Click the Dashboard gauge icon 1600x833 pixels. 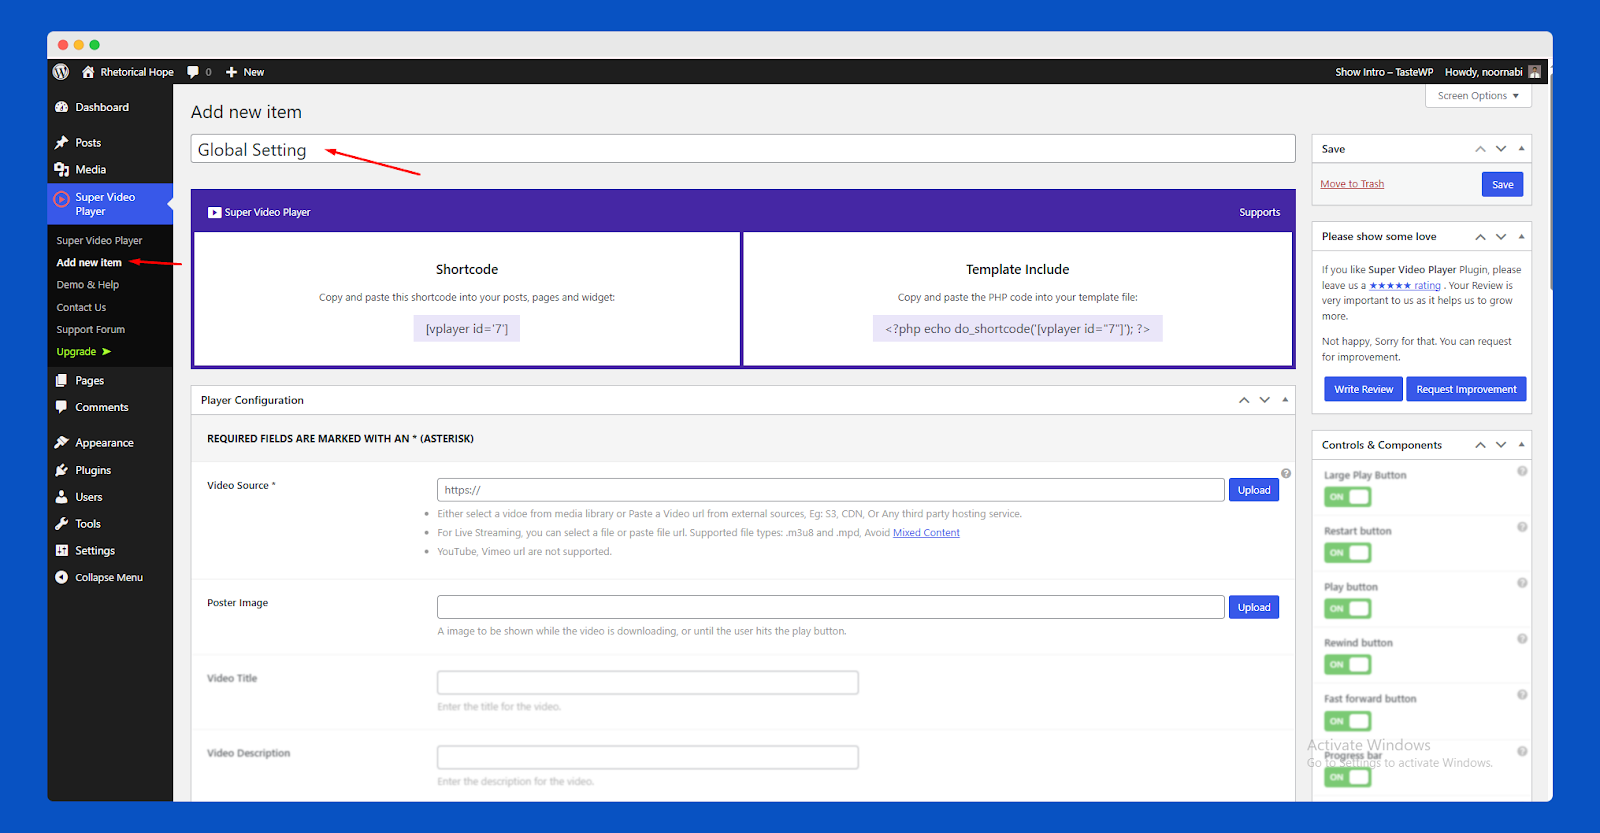click(x=62, y=107)
